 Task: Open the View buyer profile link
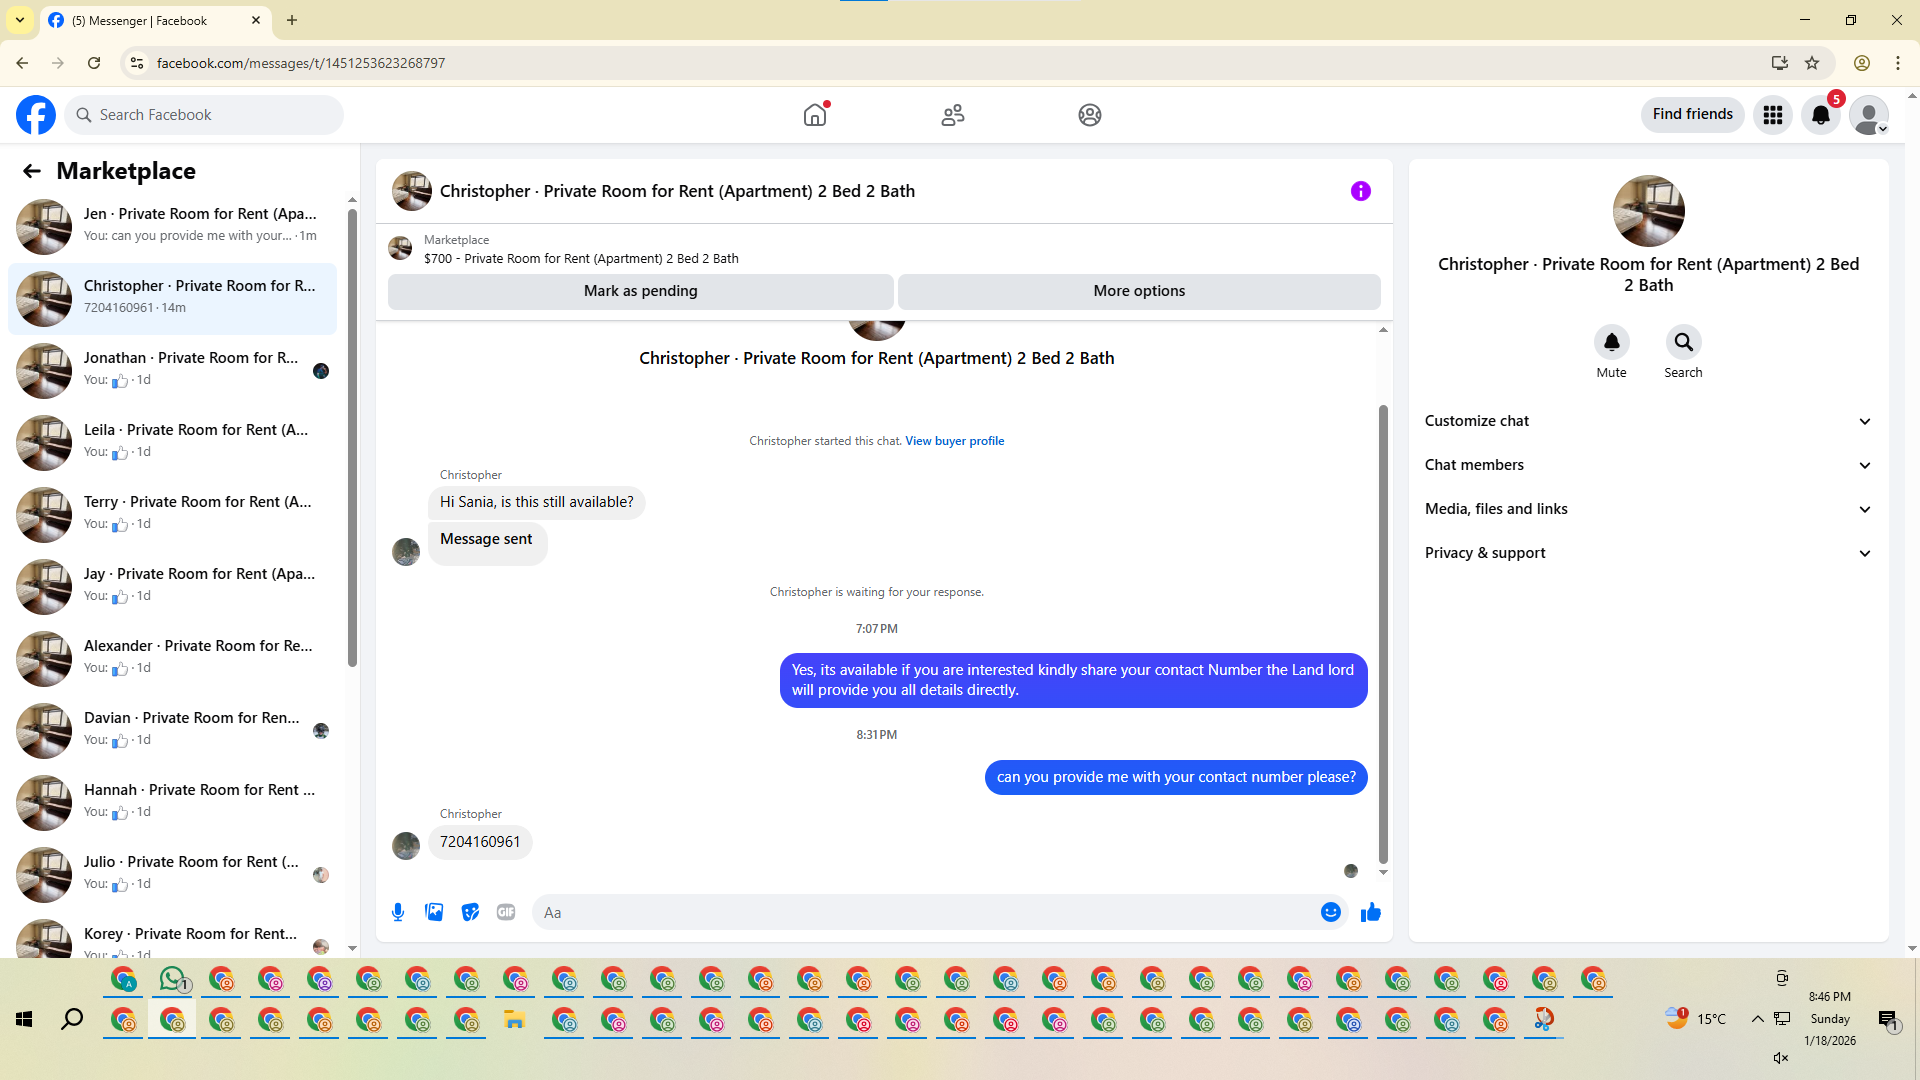(x=954, y=441)
